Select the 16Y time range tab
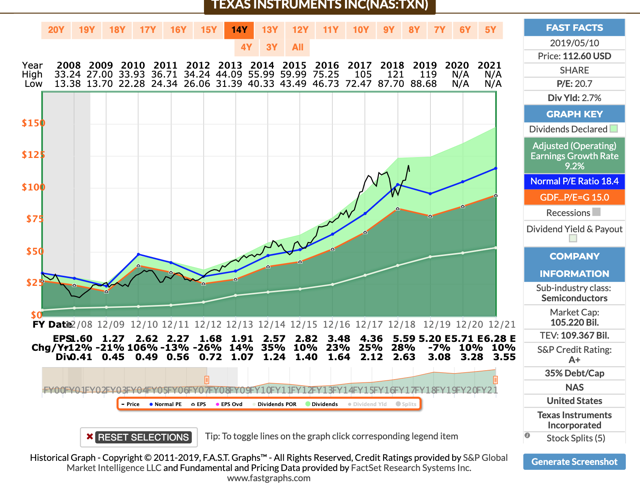 (178, 30)
